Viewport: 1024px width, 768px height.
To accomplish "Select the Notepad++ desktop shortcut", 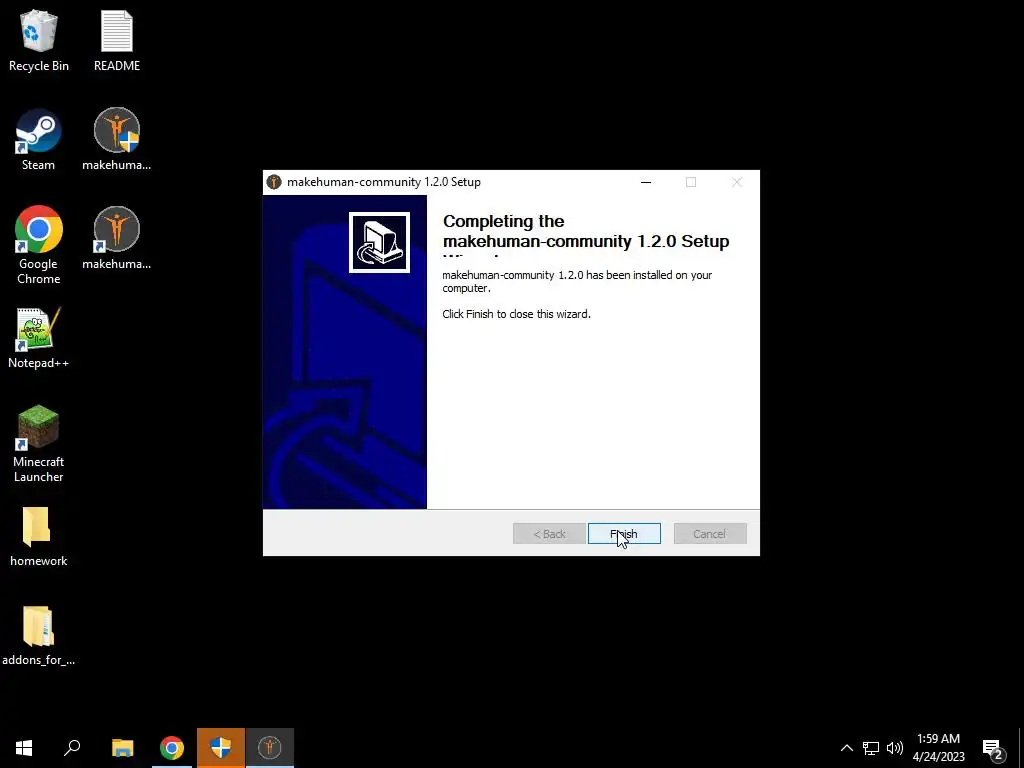I will coord(39,338).
